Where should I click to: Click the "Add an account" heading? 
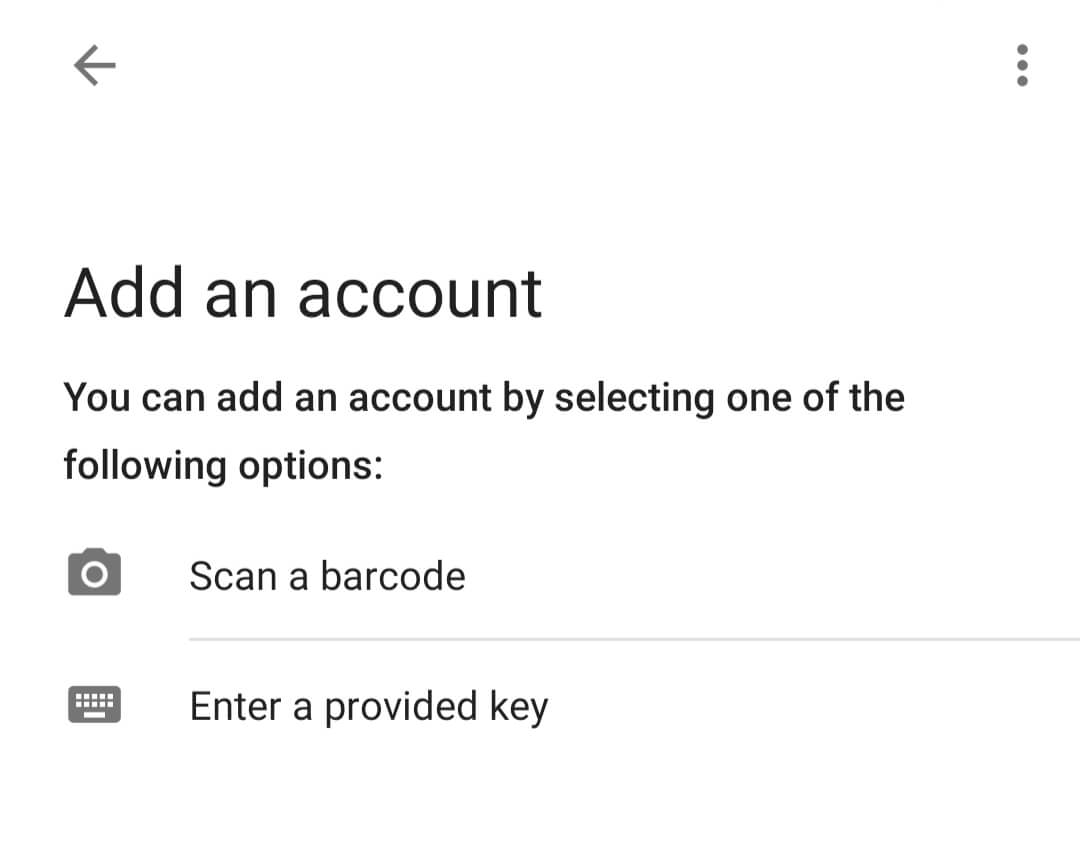tap(304, 294)
